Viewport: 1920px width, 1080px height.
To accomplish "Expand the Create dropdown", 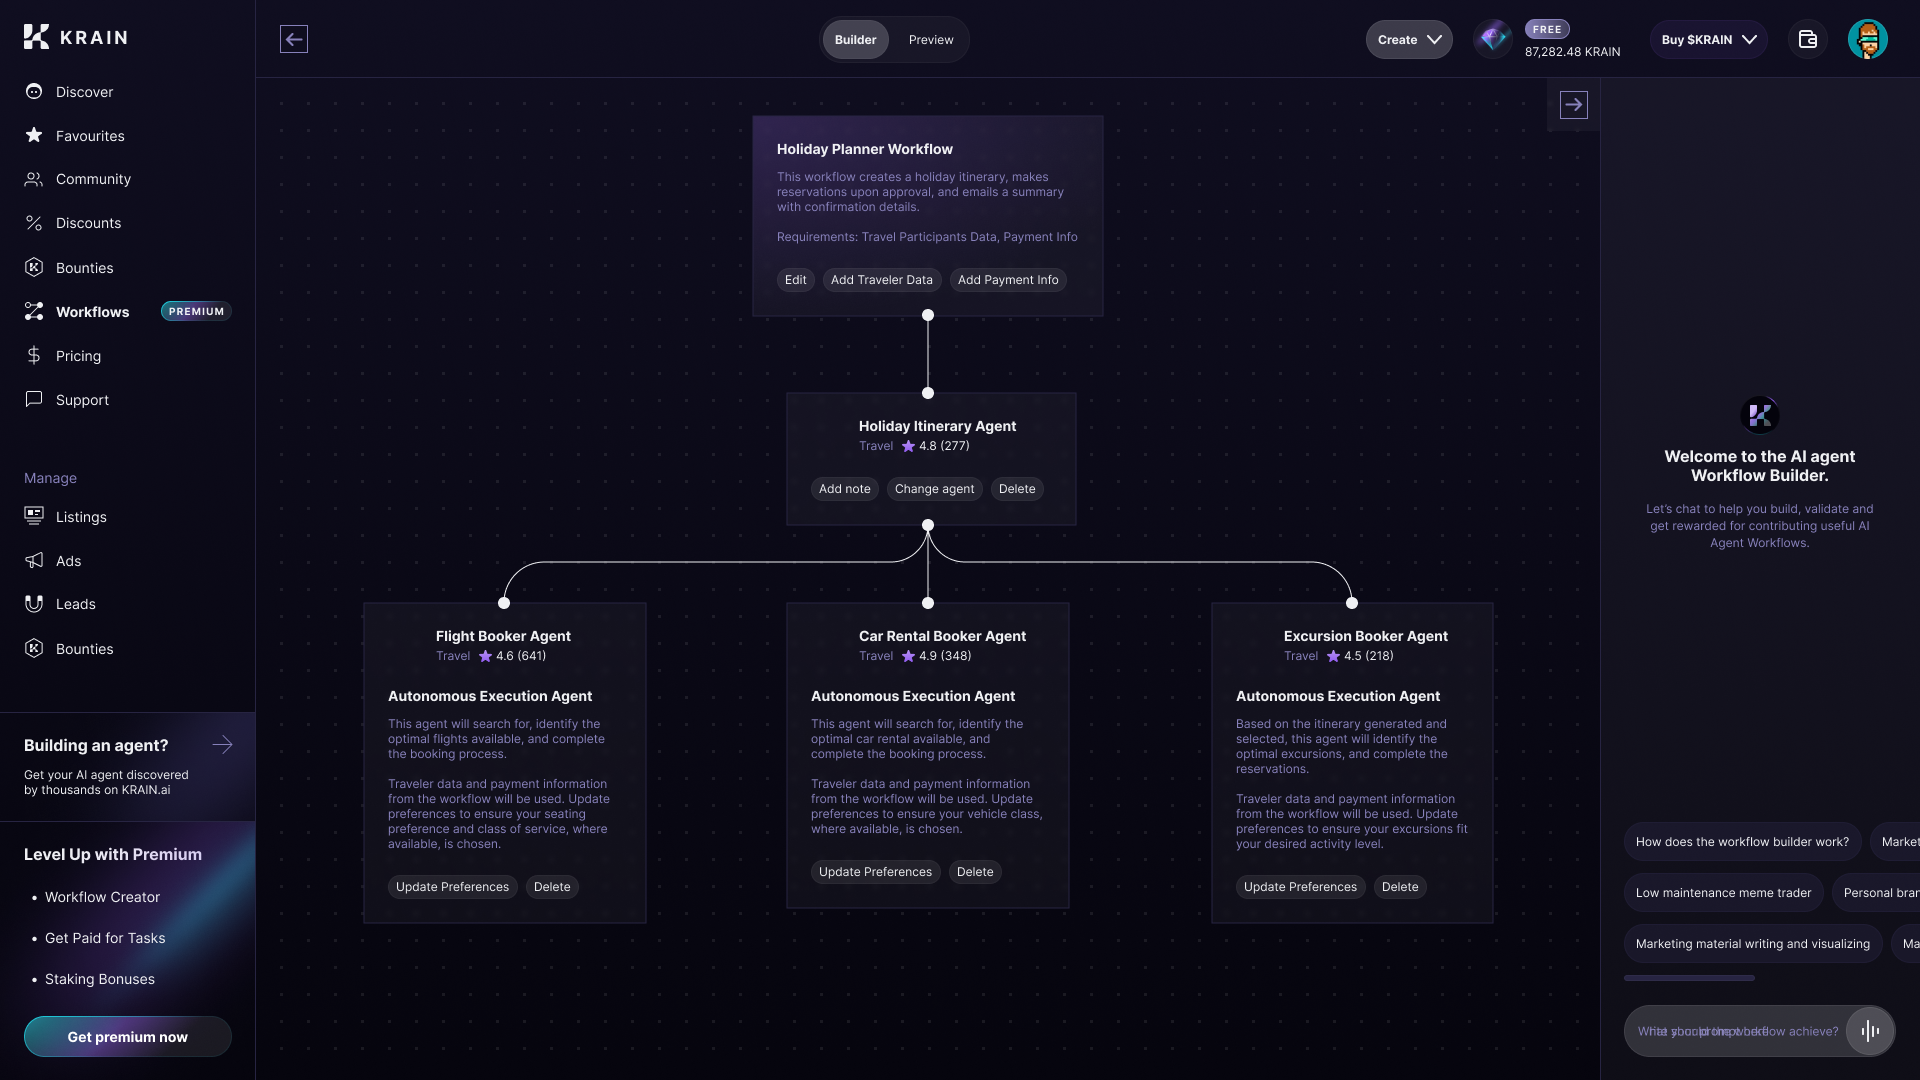I will point(1408,40).
